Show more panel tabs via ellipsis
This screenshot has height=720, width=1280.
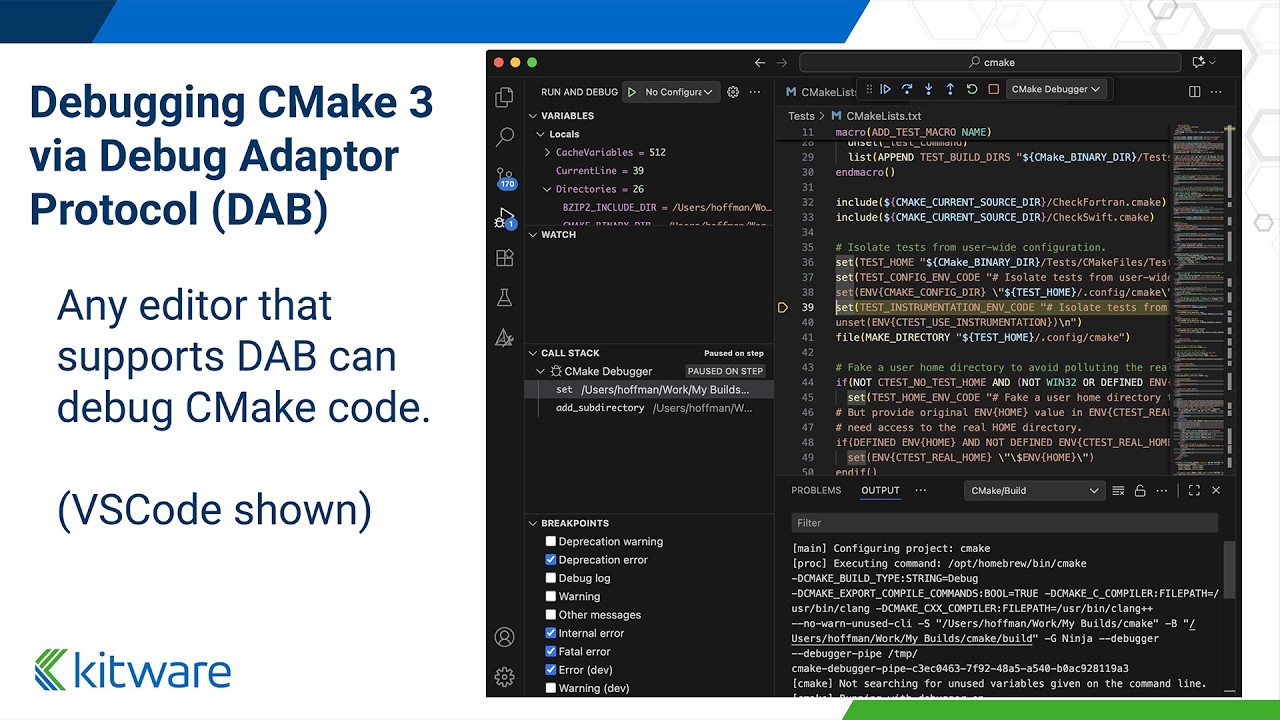pos(921,491)
